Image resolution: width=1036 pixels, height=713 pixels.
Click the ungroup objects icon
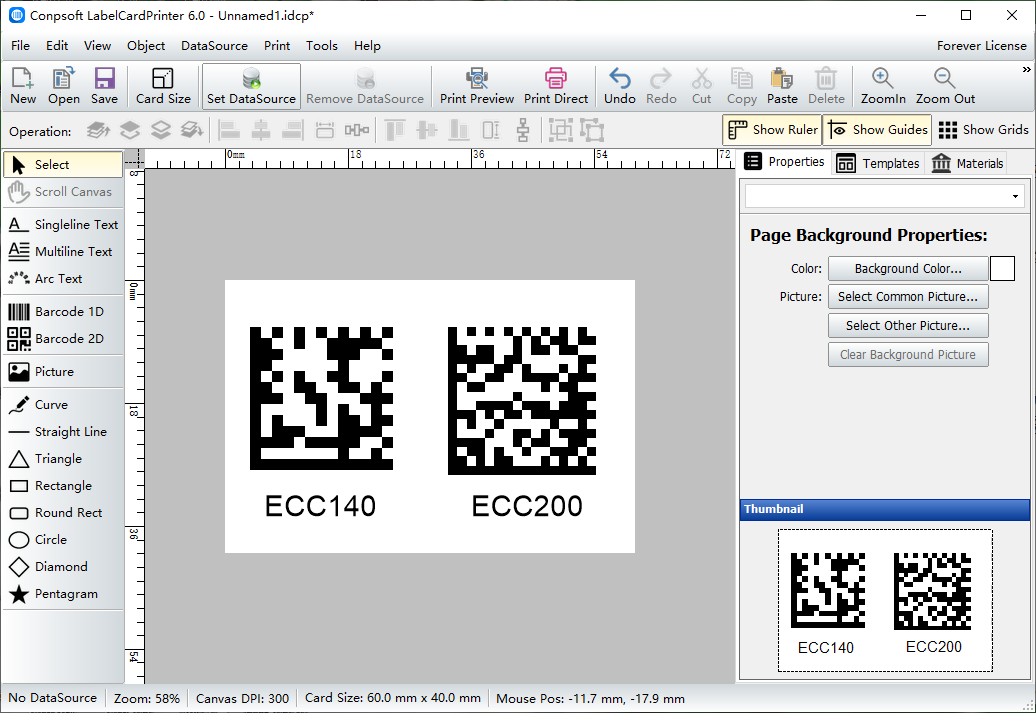[x=592, y=130]
